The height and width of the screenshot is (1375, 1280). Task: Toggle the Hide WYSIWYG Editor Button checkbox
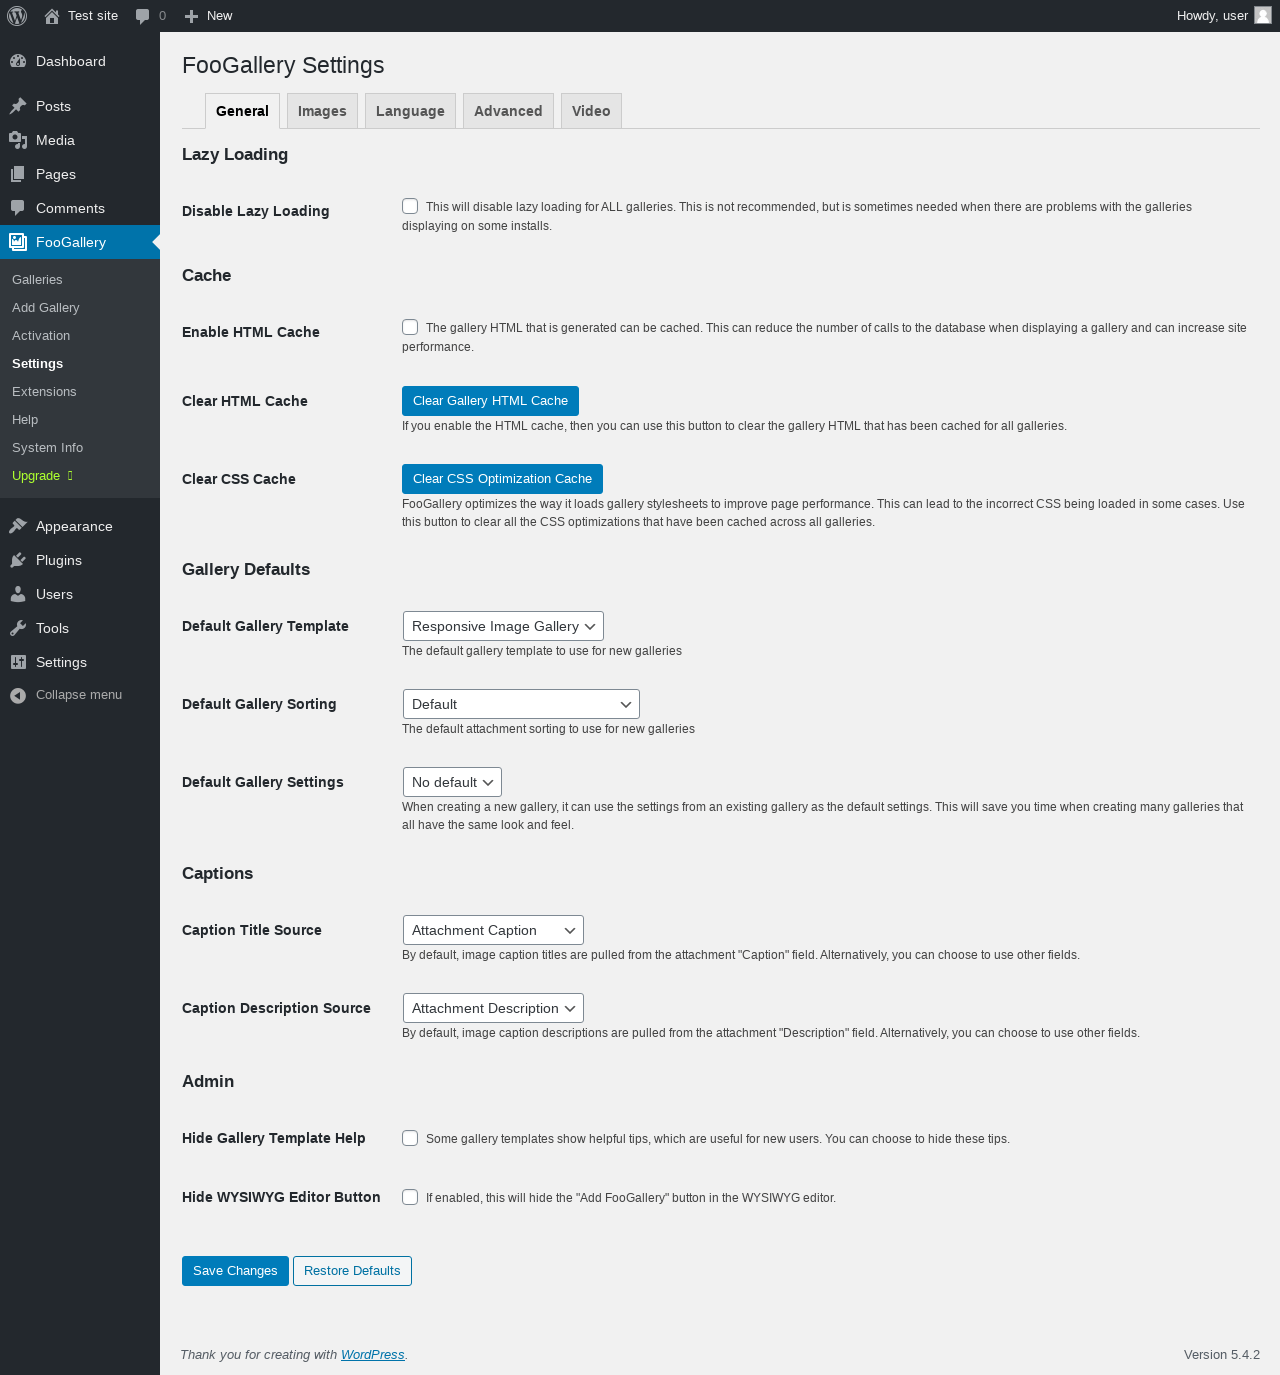410,1197
